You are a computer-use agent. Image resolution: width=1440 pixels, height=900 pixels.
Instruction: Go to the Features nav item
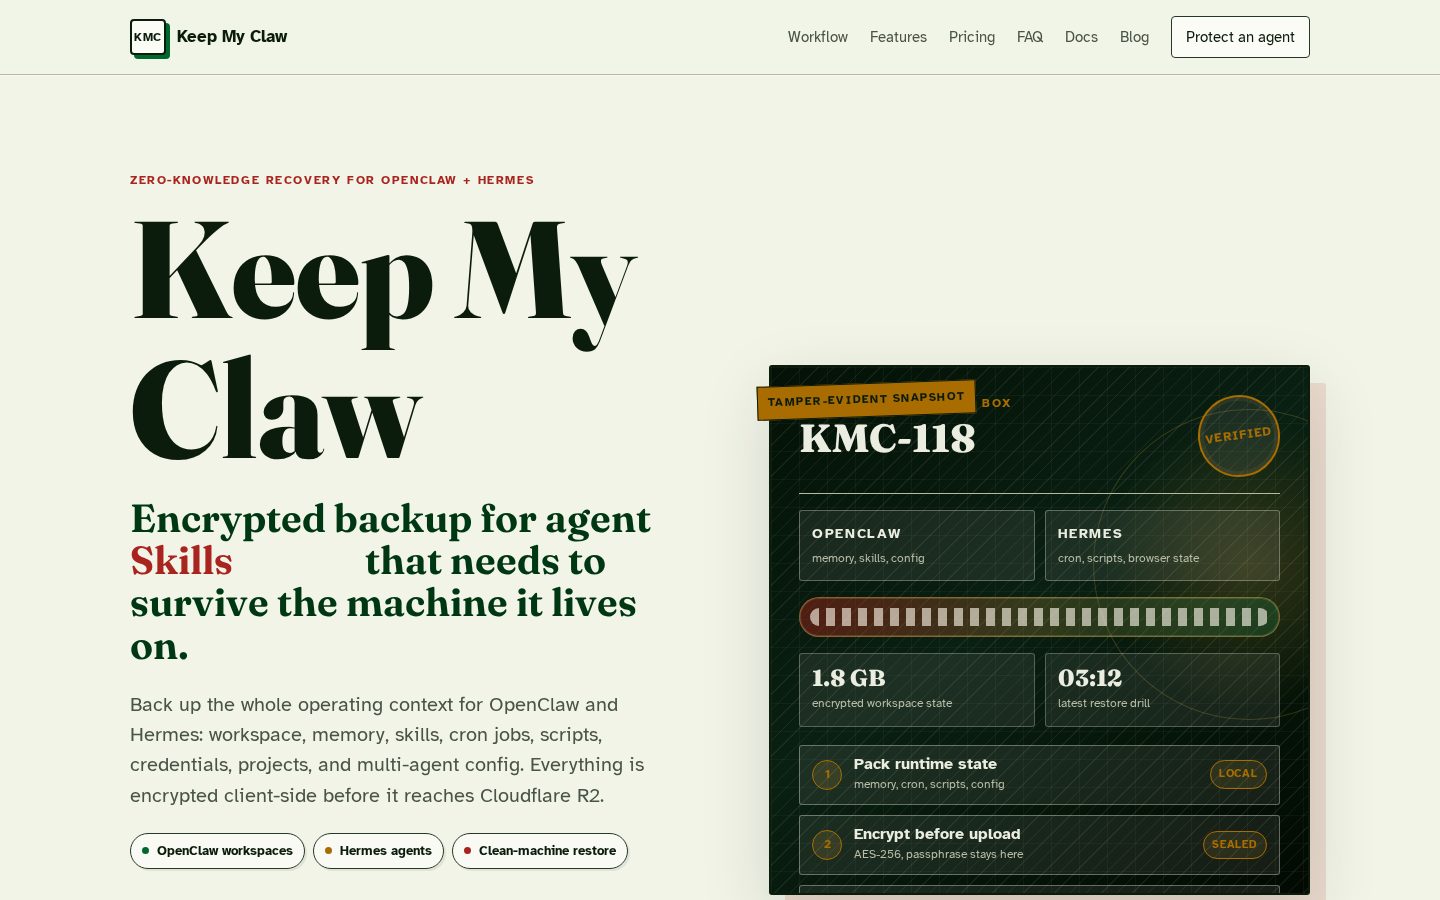tap(898, 37)
